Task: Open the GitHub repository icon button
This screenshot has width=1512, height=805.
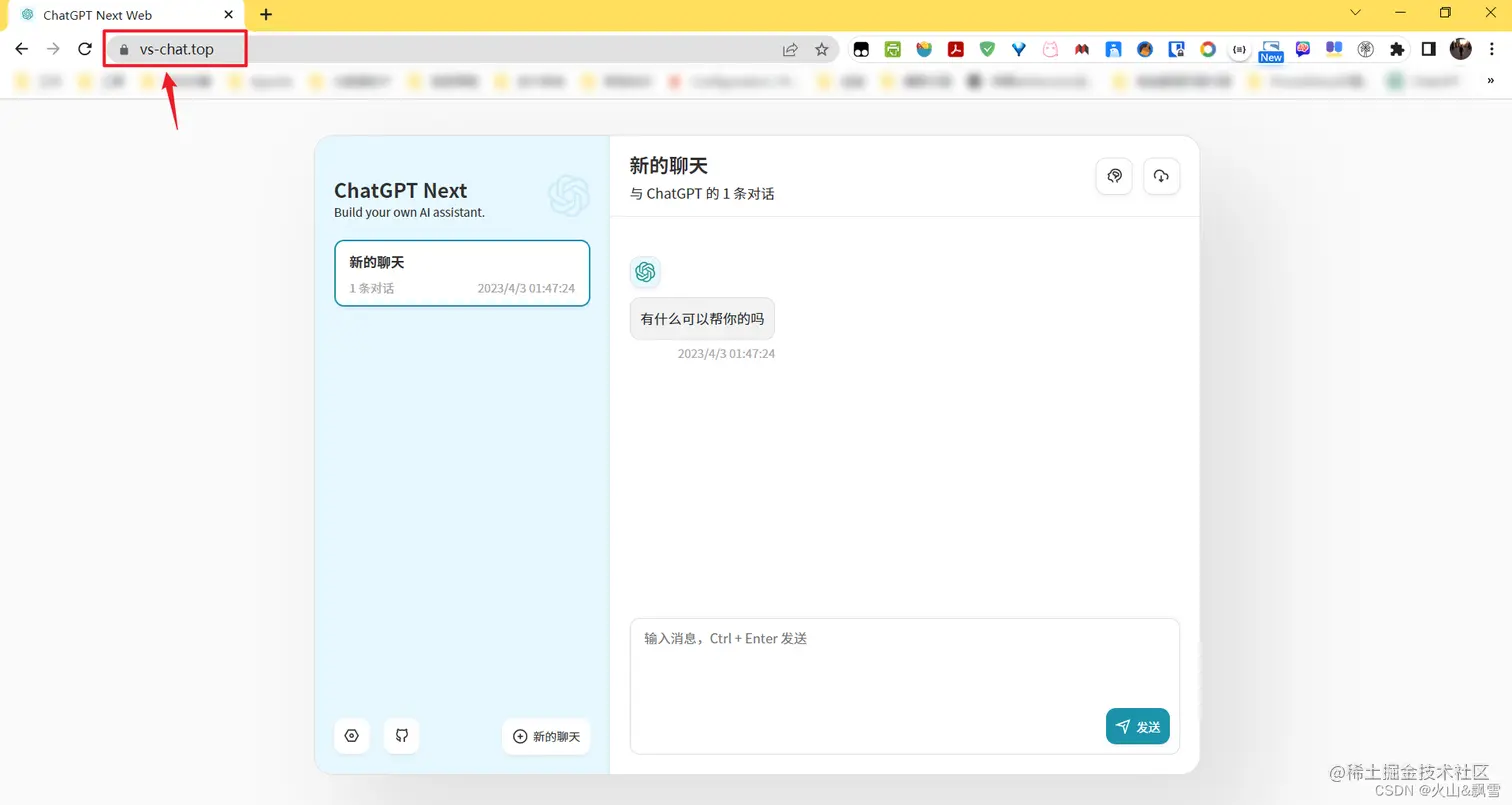Action: pyautogui.click(x=402, y=736)
